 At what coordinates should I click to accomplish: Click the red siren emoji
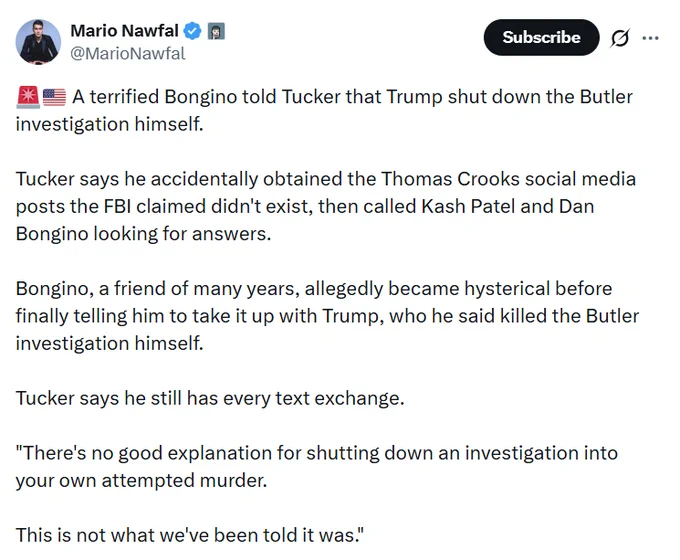(x=28, y=97)
